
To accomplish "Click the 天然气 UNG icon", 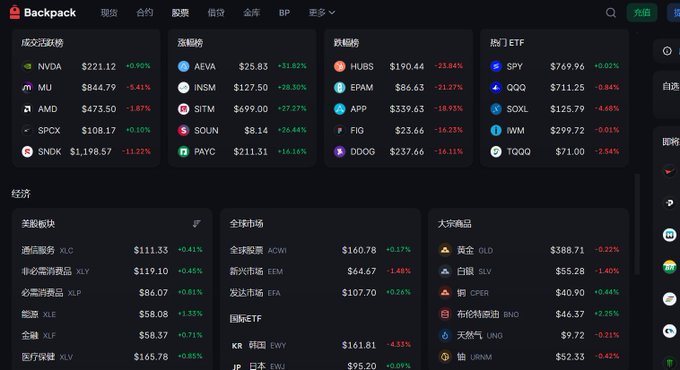I will 445,335.
